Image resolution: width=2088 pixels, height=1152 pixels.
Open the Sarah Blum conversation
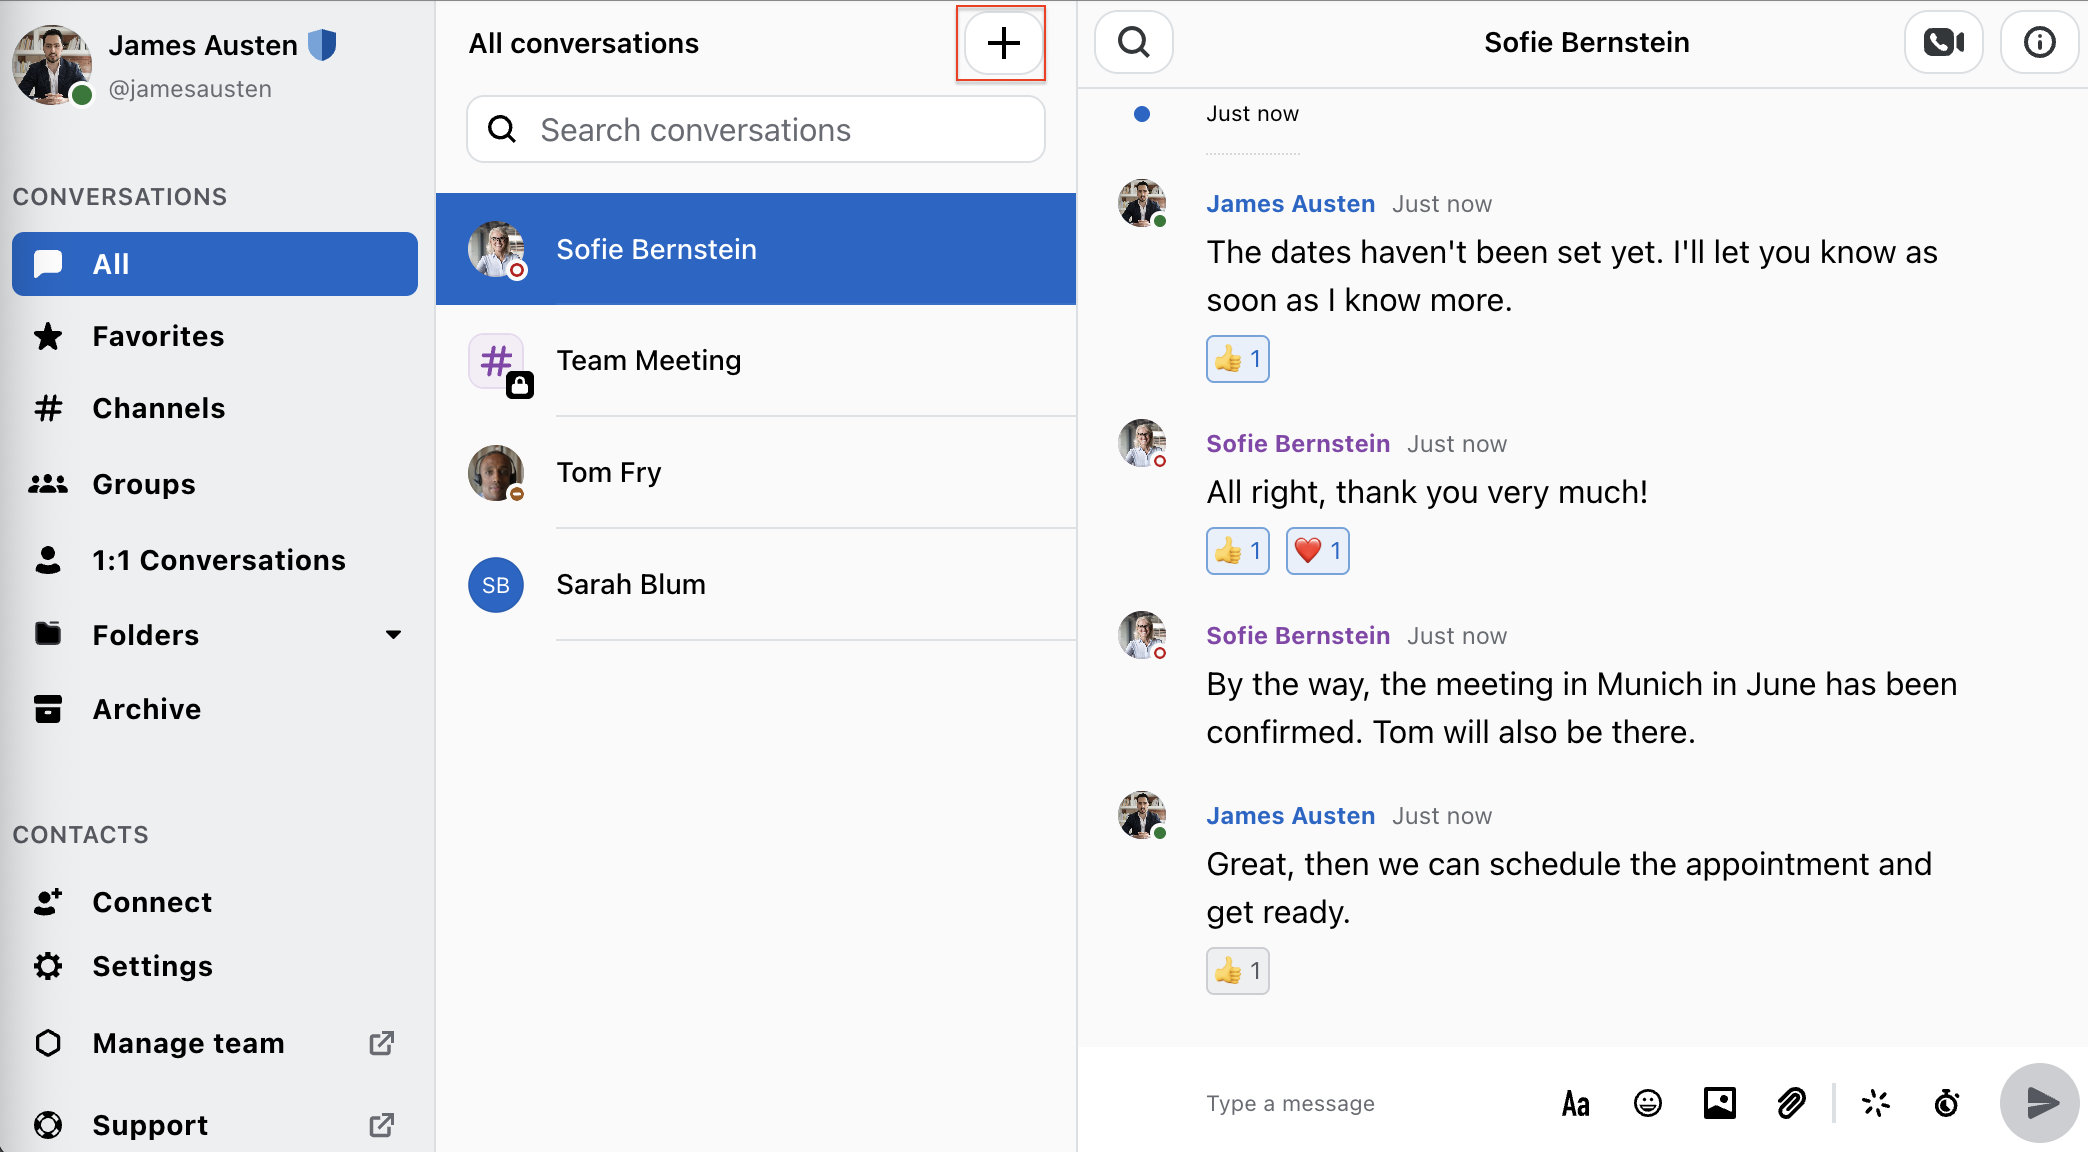756,584
